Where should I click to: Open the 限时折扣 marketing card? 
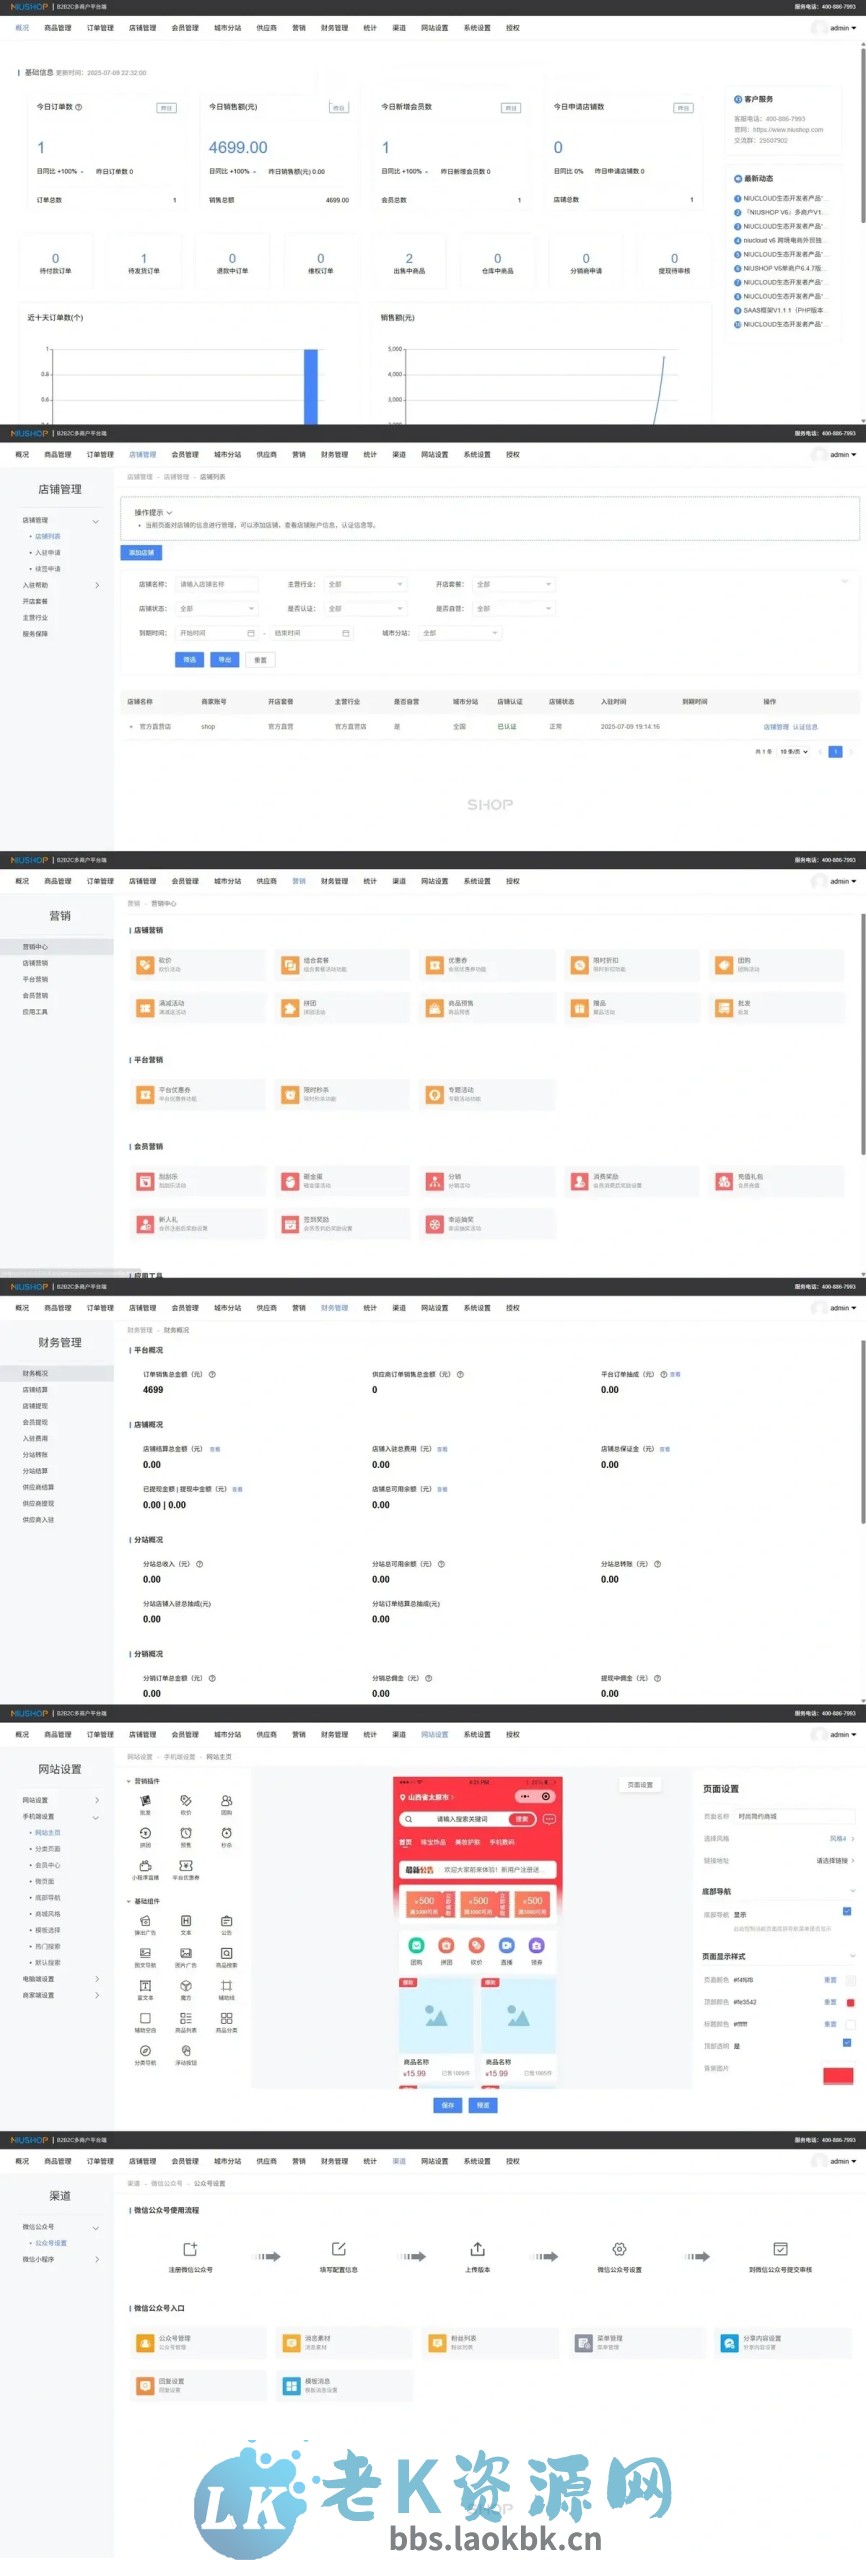tap(632, 965)
